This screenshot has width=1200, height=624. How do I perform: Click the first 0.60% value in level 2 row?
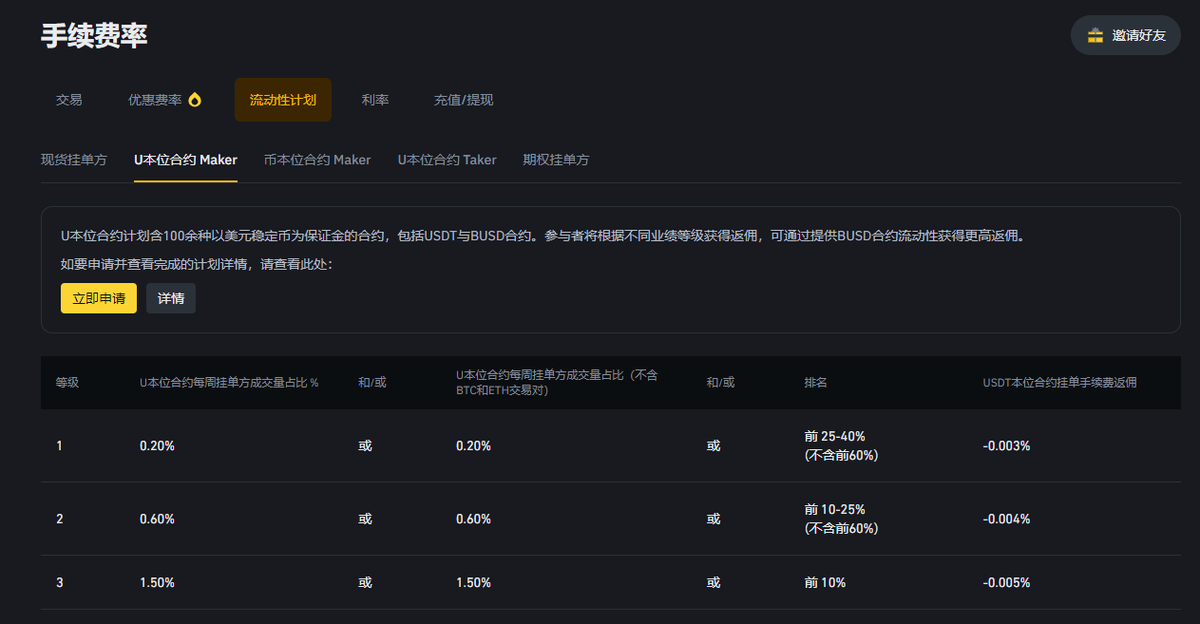tap(157, 519)
